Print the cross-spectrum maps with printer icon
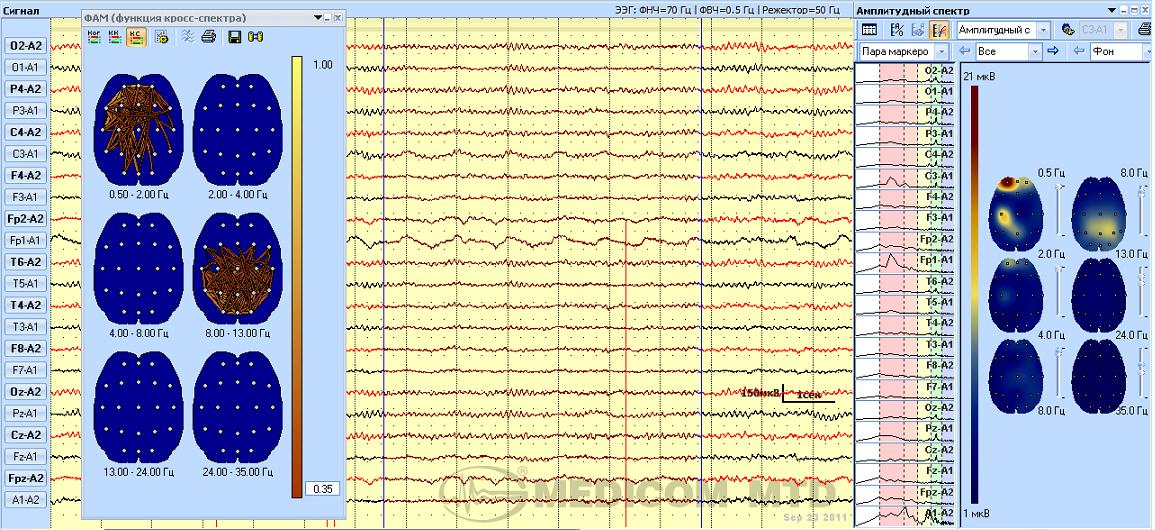Viewport: 1155px width, 530px height. 208,37
